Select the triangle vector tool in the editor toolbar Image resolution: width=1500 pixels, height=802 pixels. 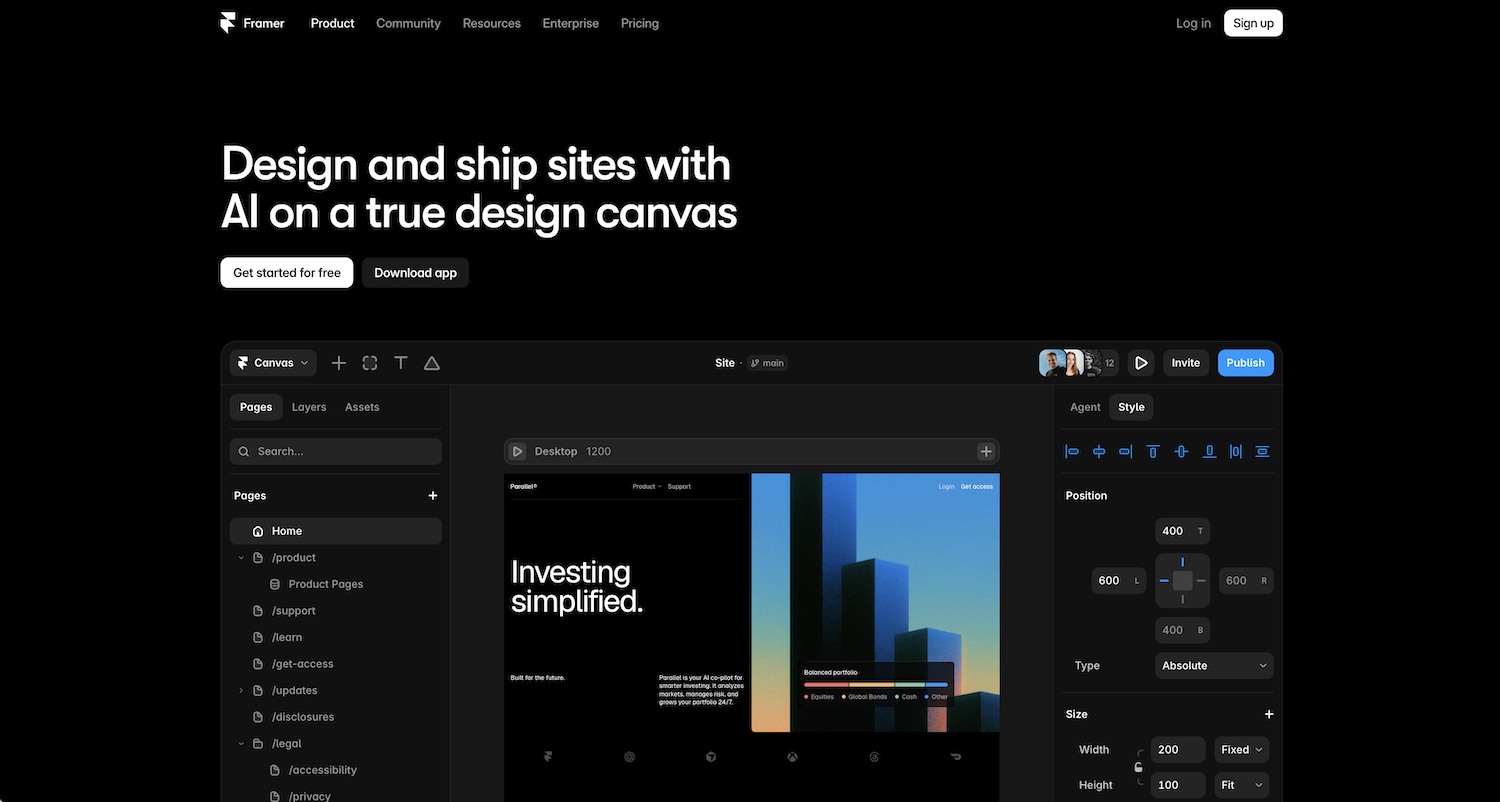pyautogui.click(x=432, y=363)
